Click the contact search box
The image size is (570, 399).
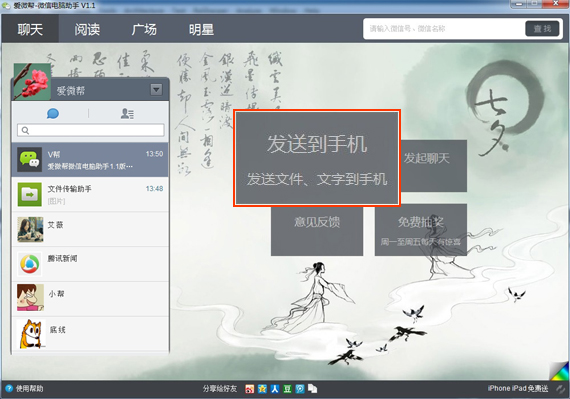tap(91, 130)
